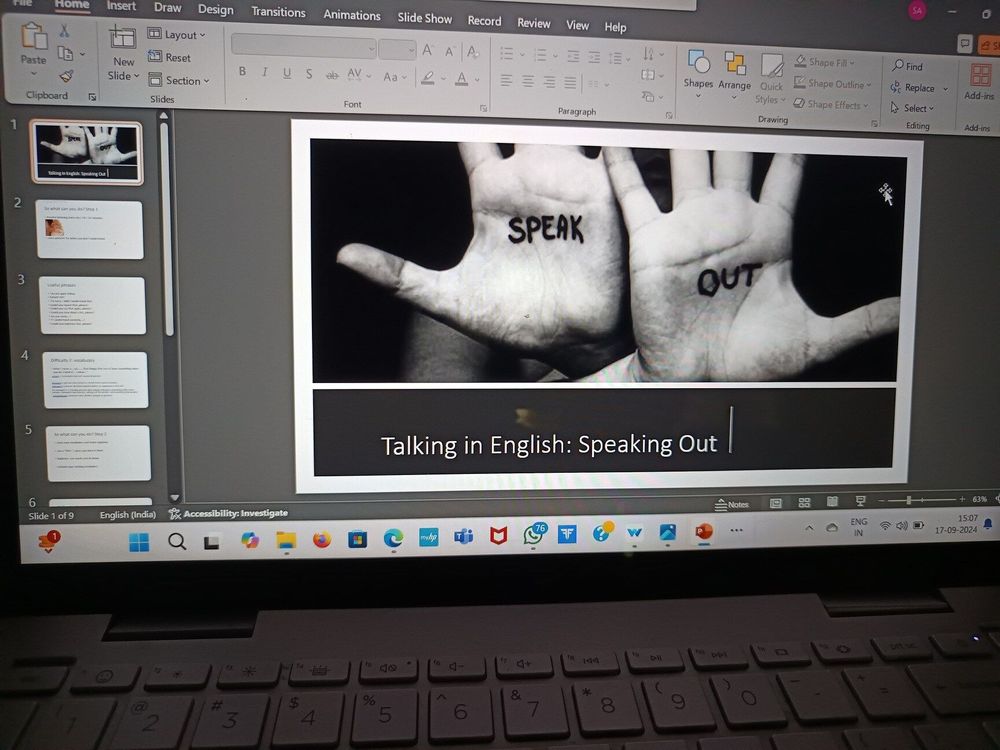This screenshot has width=1000, height=750.
Task: Click the Cut scissors icon
Action: [x=64, y=30]
